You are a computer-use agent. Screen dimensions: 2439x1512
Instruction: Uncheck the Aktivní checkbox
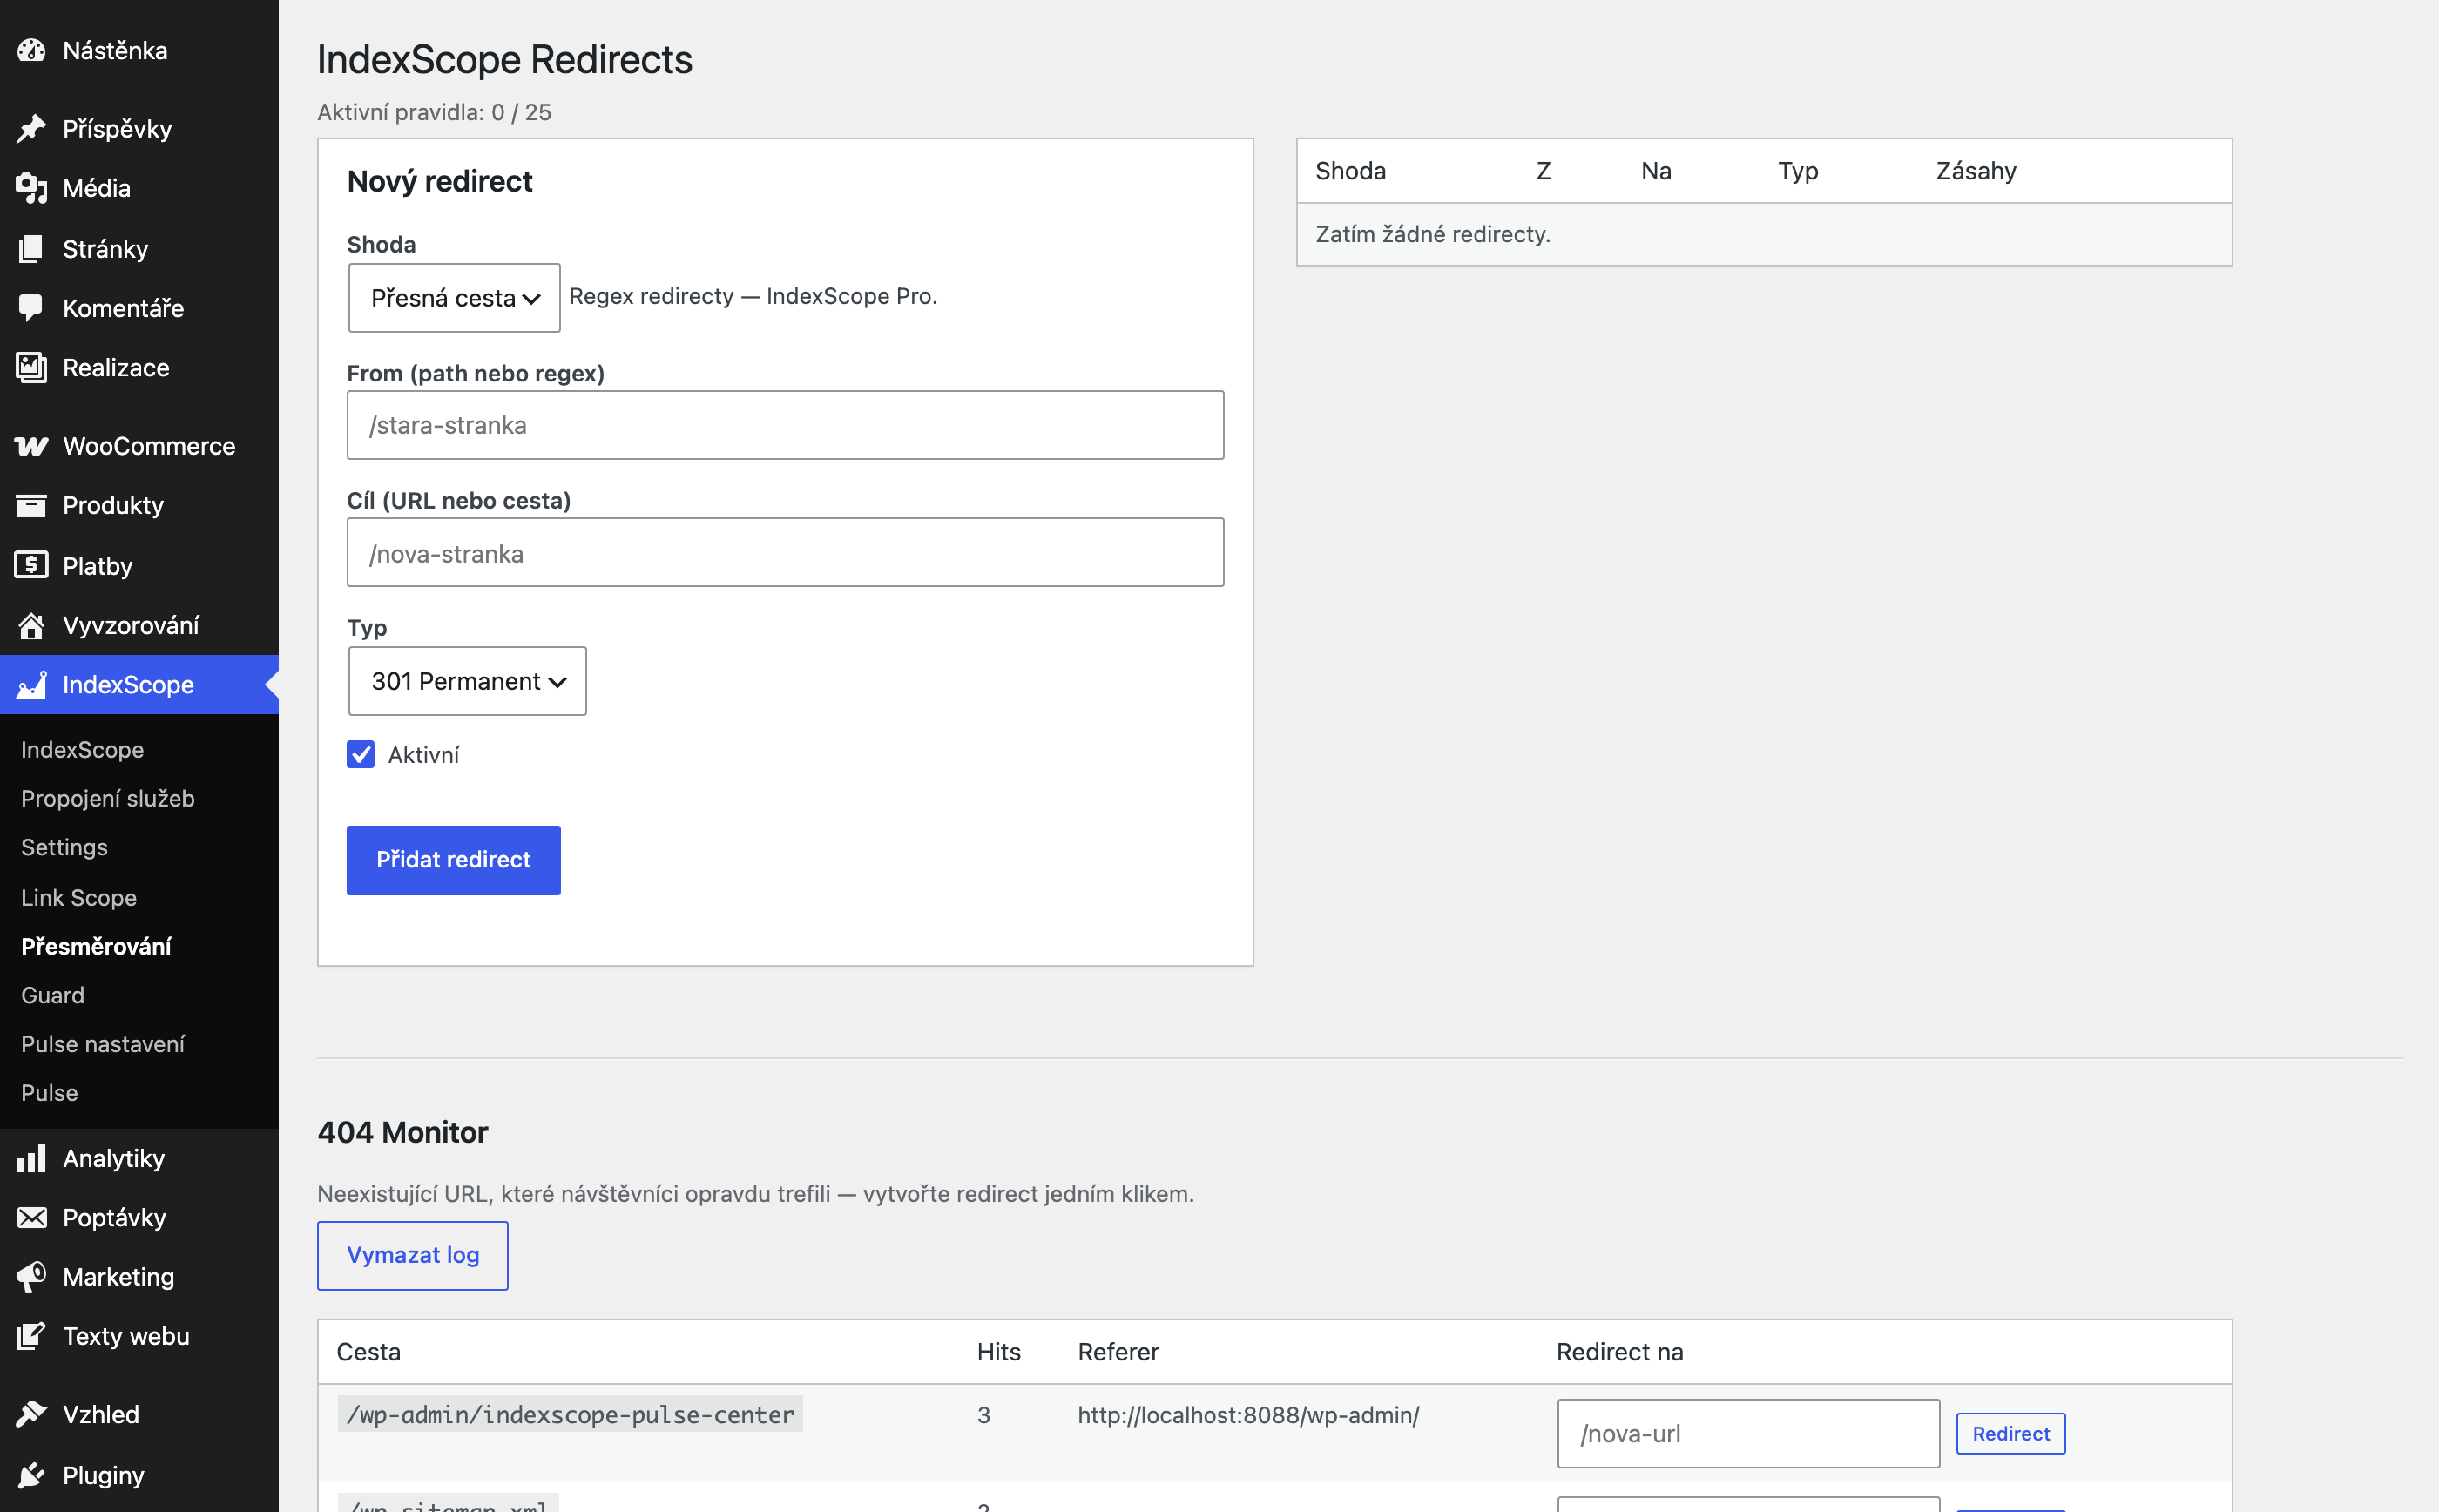(361, 754)
